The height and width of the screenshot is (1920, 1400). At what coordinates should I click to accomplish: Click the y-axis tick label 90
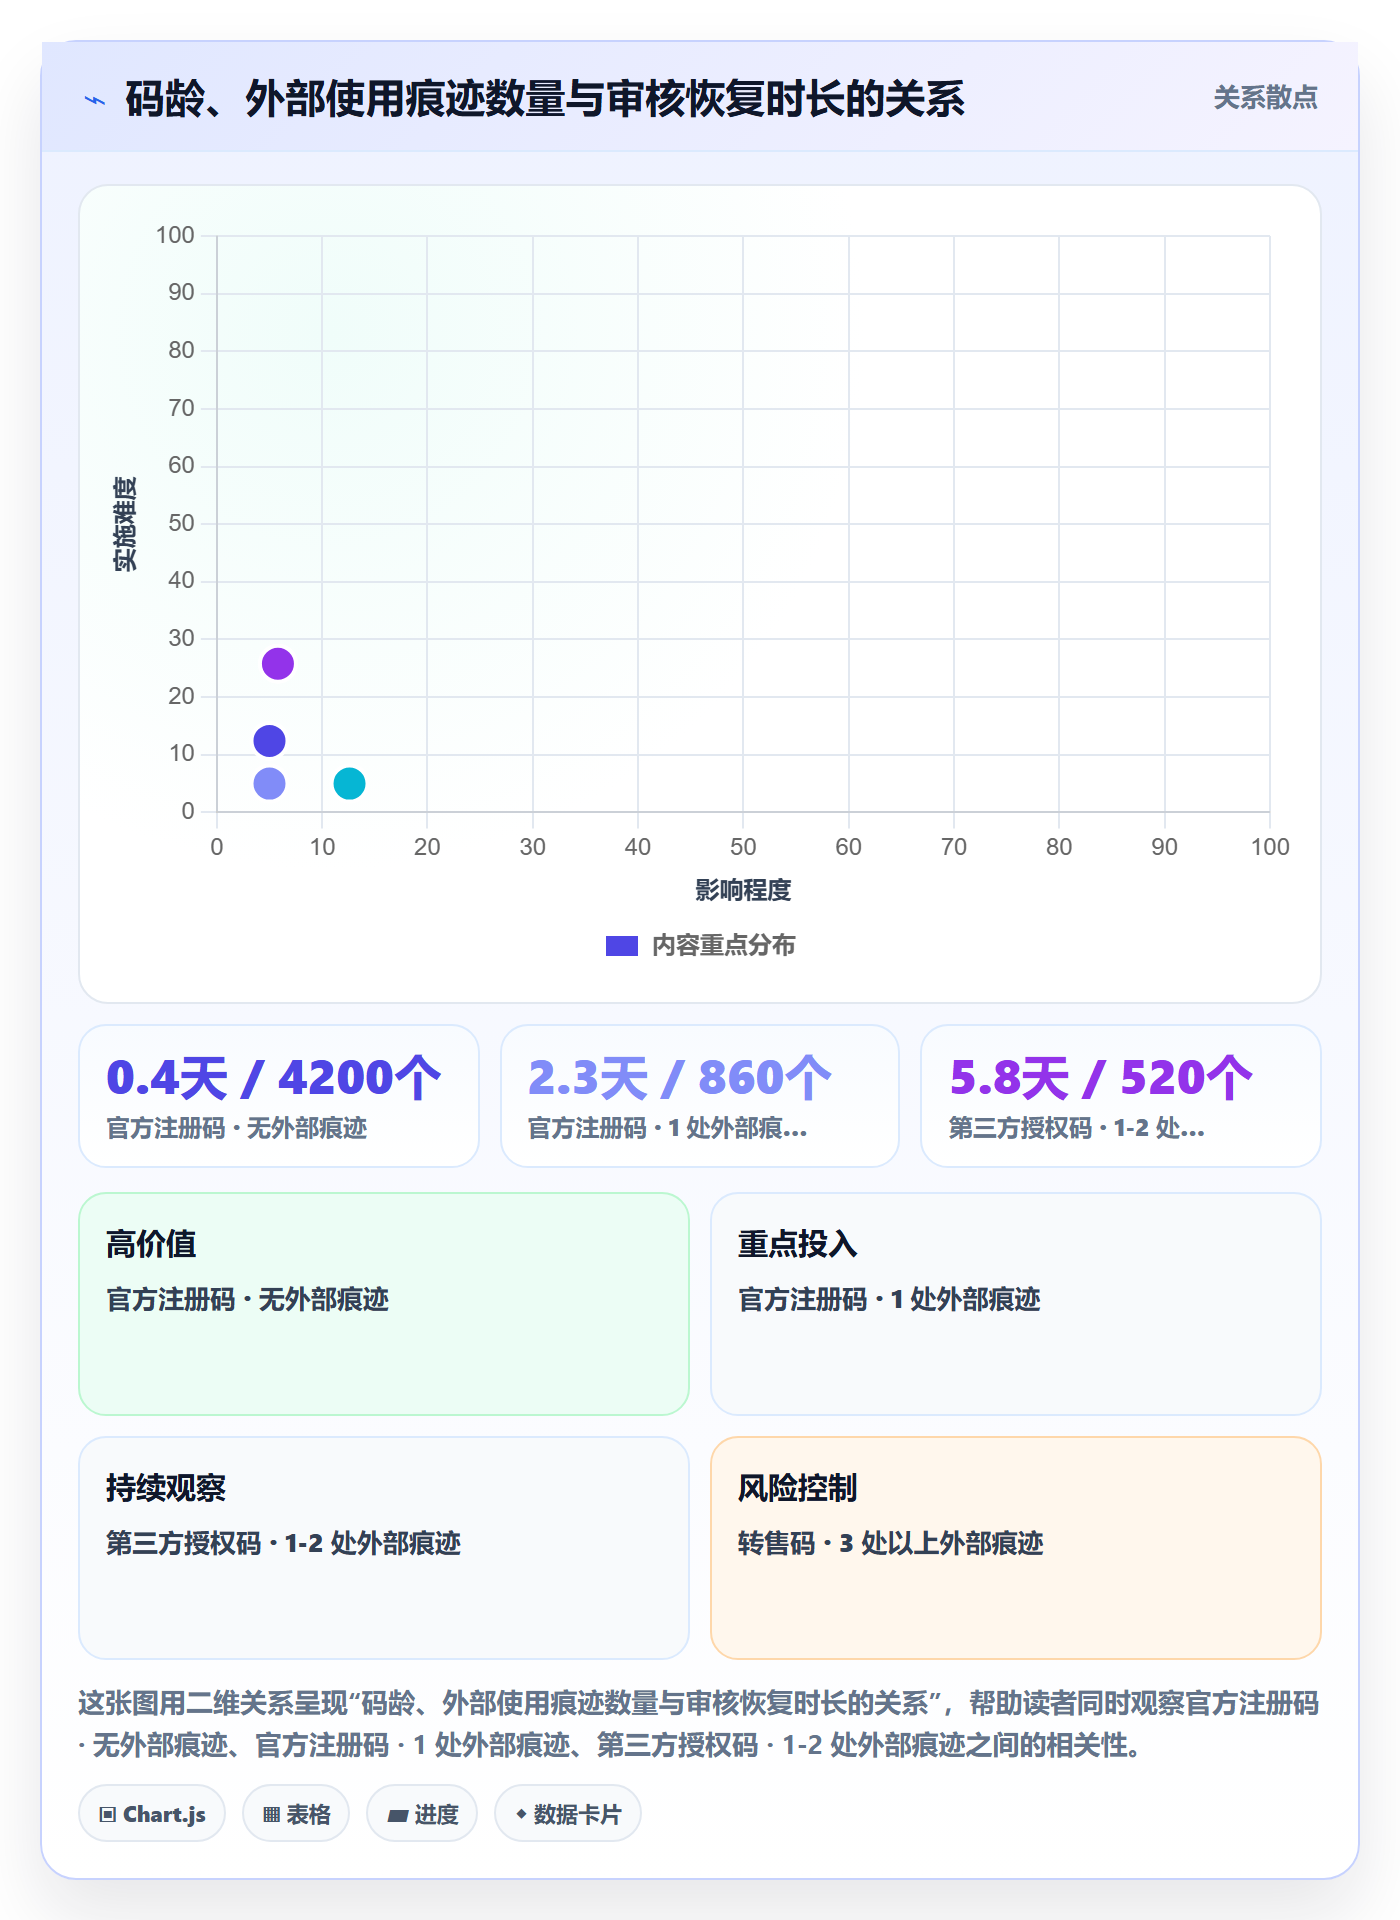[x=181, y=292]
